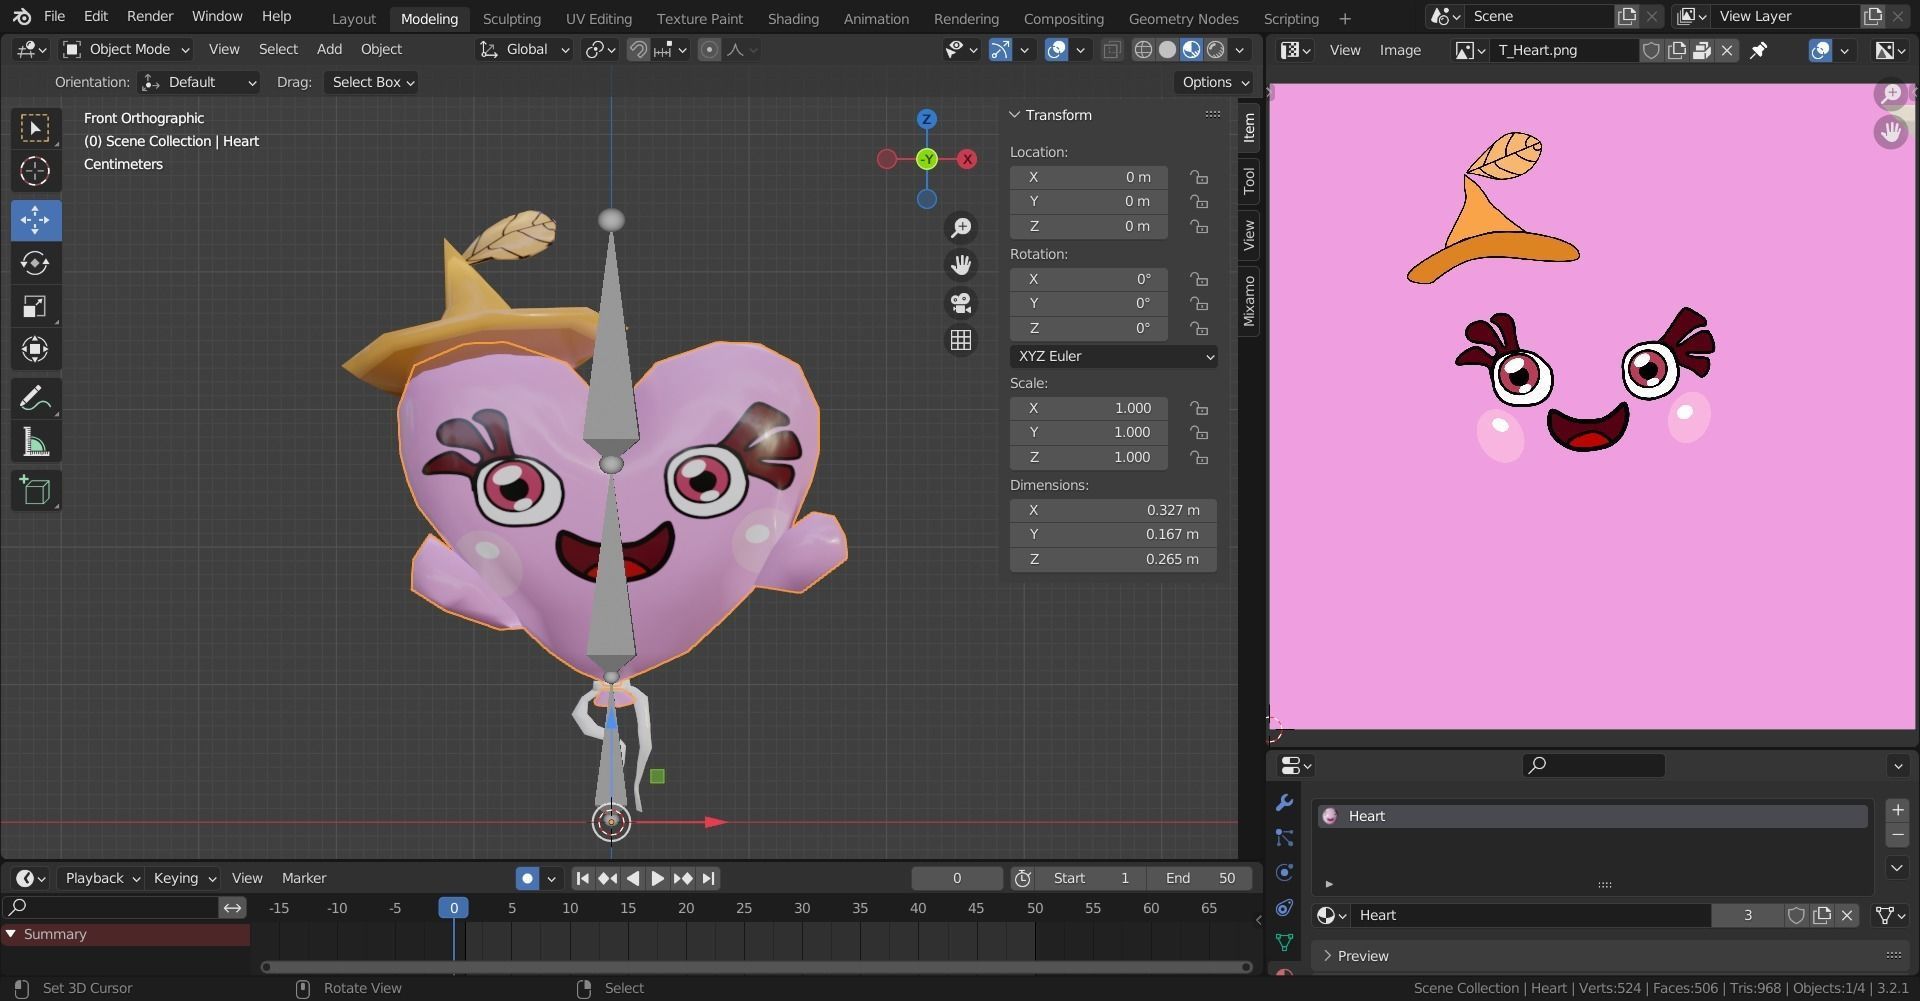Open the Options popover button
Screen dimensions: 1920x1001
(x=1214, y=82)
